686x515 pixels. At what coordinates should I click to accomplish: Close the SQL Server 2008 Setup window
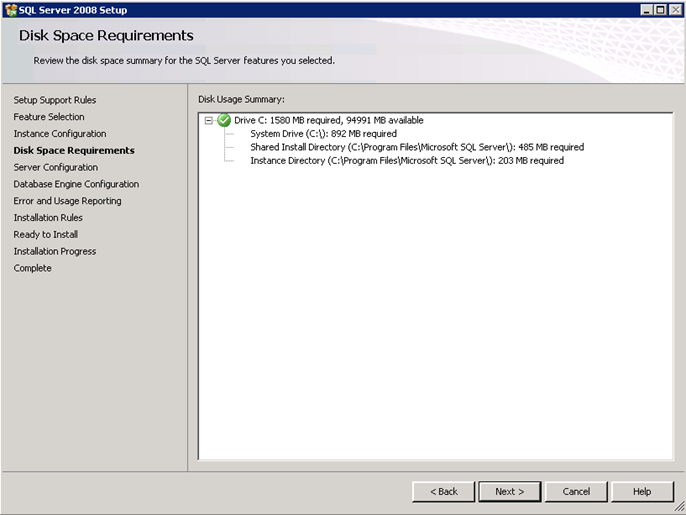[675, 10]
